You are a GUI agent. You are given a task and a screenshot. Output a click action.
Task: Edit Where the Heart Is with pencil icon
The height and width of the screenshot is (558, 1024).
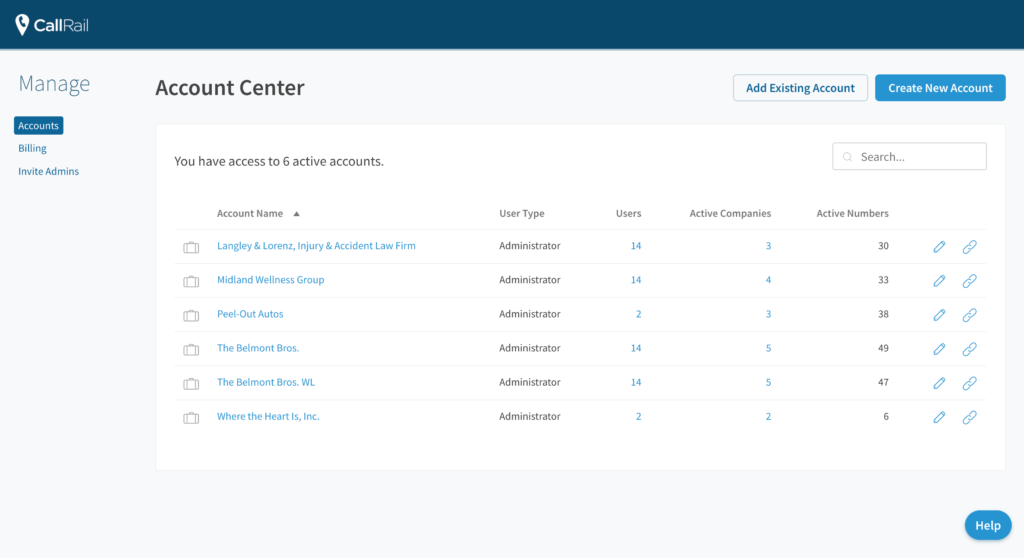tap(939, 416)
